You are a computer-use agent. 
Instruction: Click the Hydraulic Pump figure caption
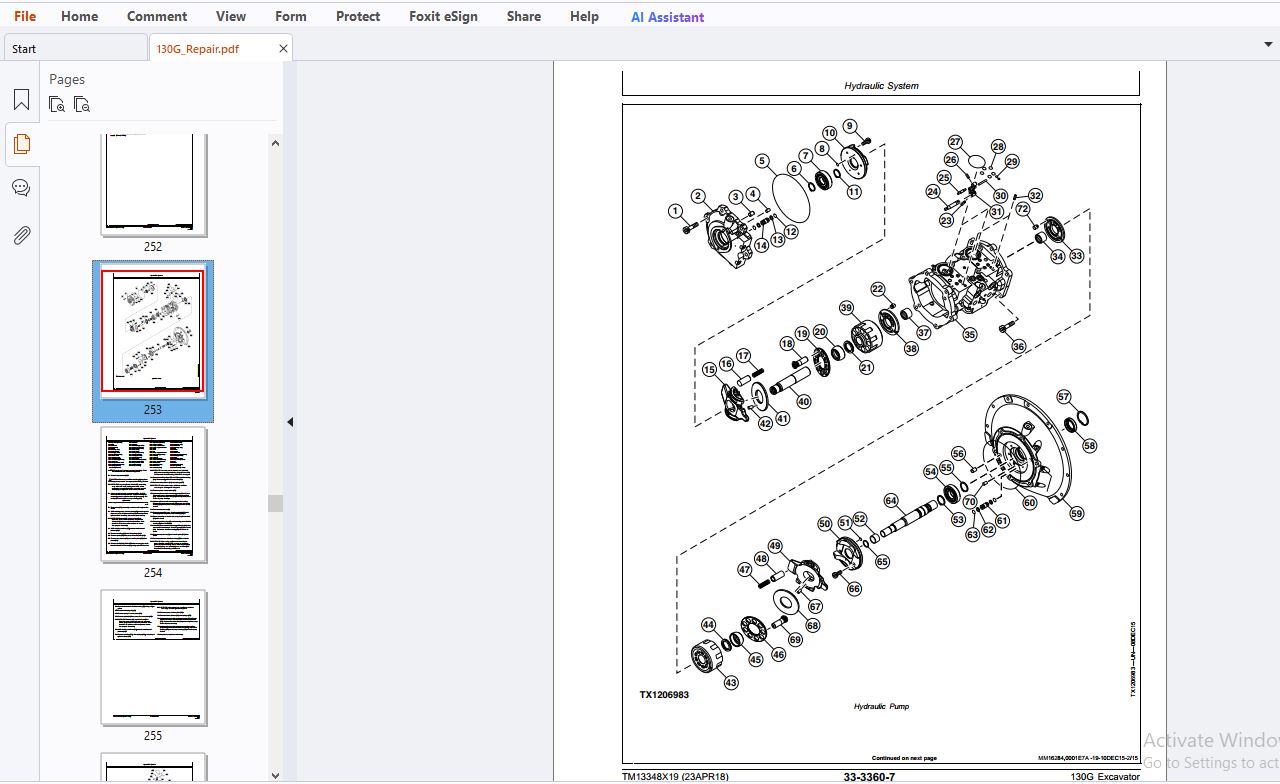pyautogui.click(x=881, y=707)
